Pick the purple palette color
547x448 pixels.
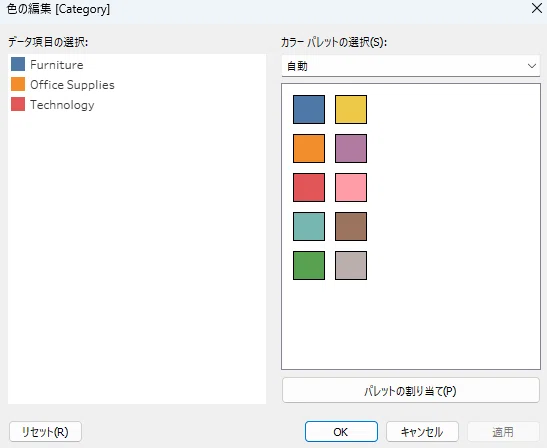(x=351, y=148)
